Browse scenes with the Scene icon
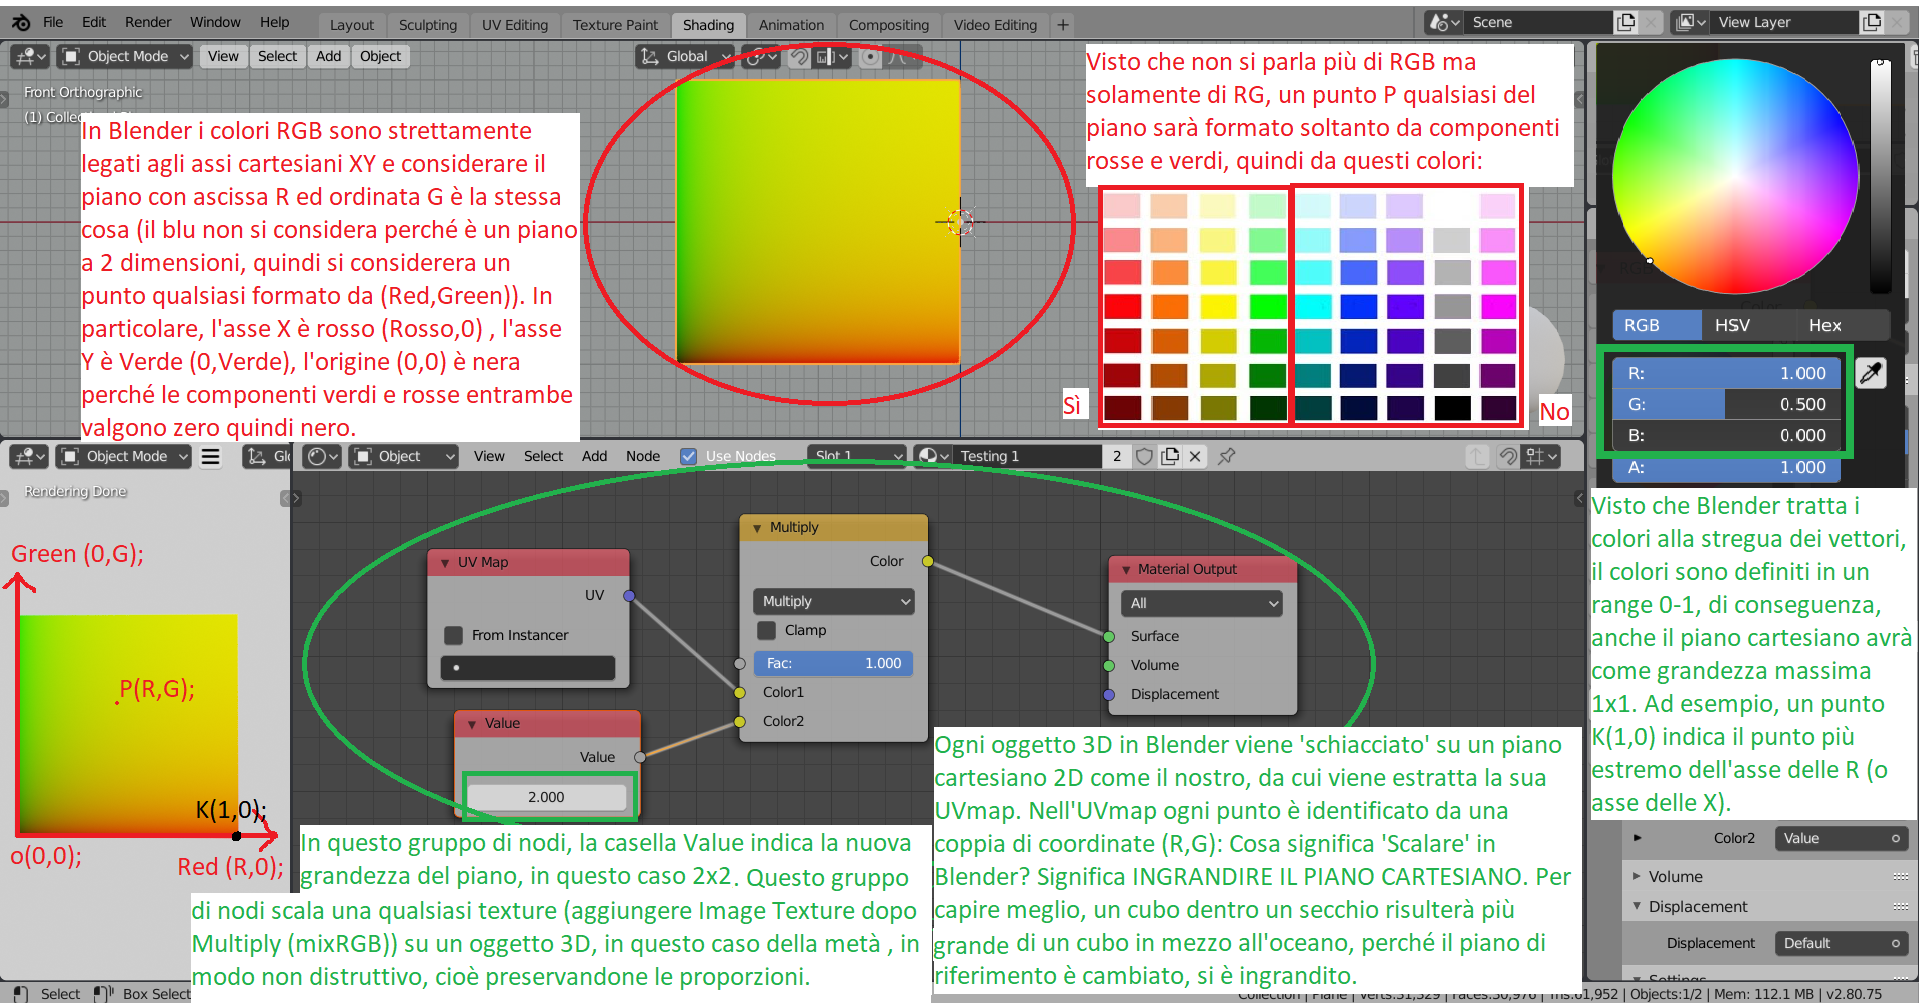The height and width of the screenshot is (1003, 1919). click(1445, 22)
